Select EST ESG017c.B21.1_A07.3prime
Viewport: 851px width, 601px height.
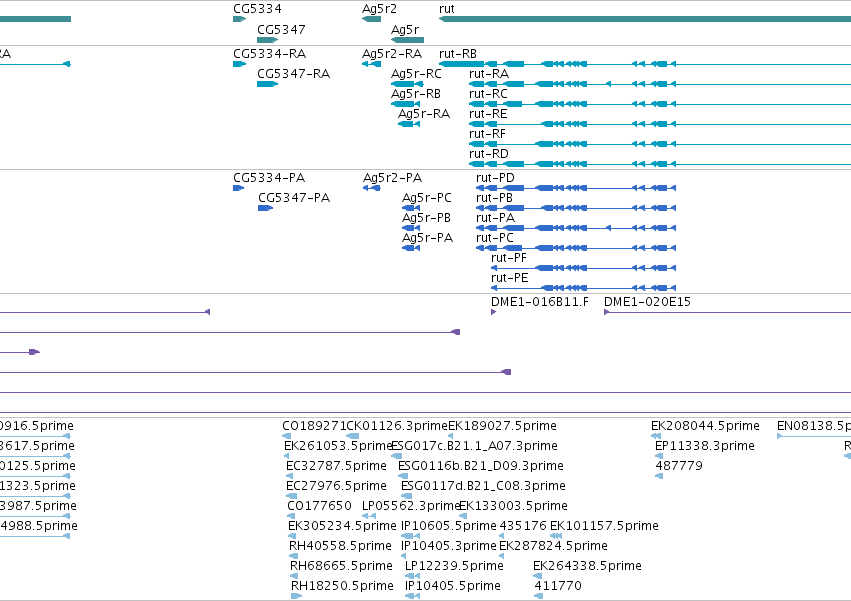click(396, 456)
